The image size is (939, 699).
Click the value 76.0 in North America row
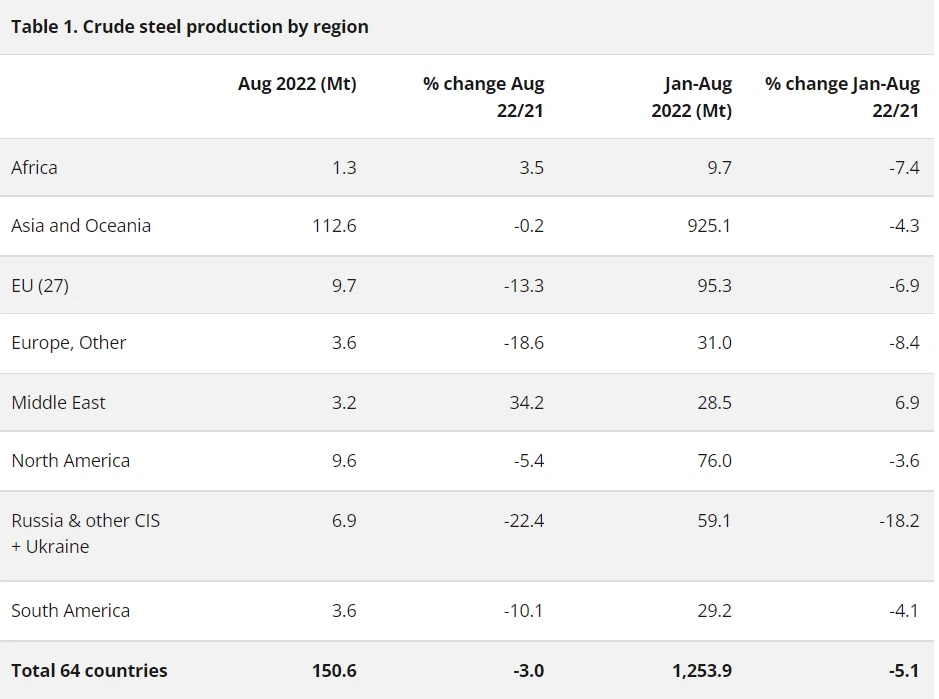714,461
